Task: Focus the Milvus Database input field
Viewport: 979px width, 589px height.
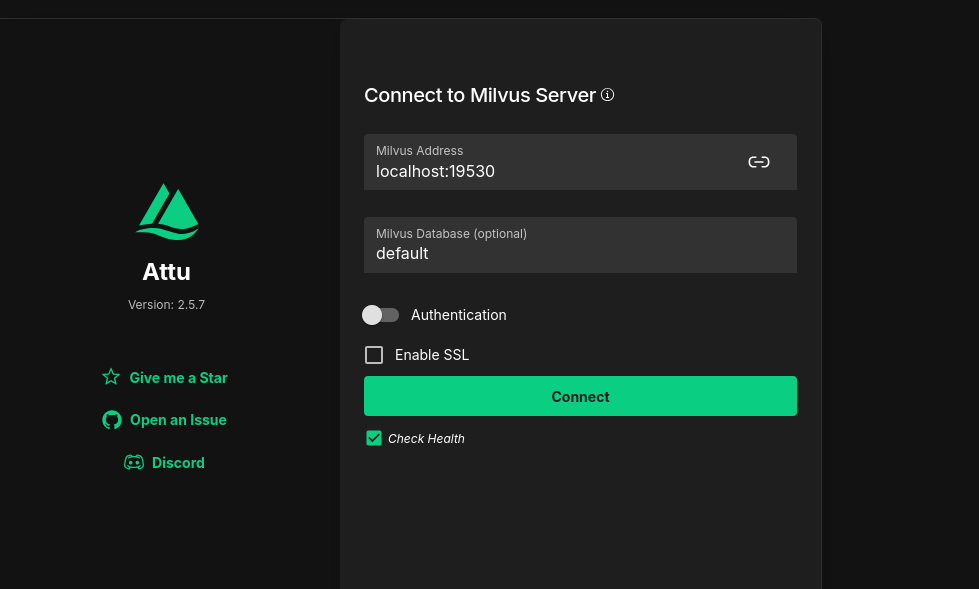Action: click(580, 245)
